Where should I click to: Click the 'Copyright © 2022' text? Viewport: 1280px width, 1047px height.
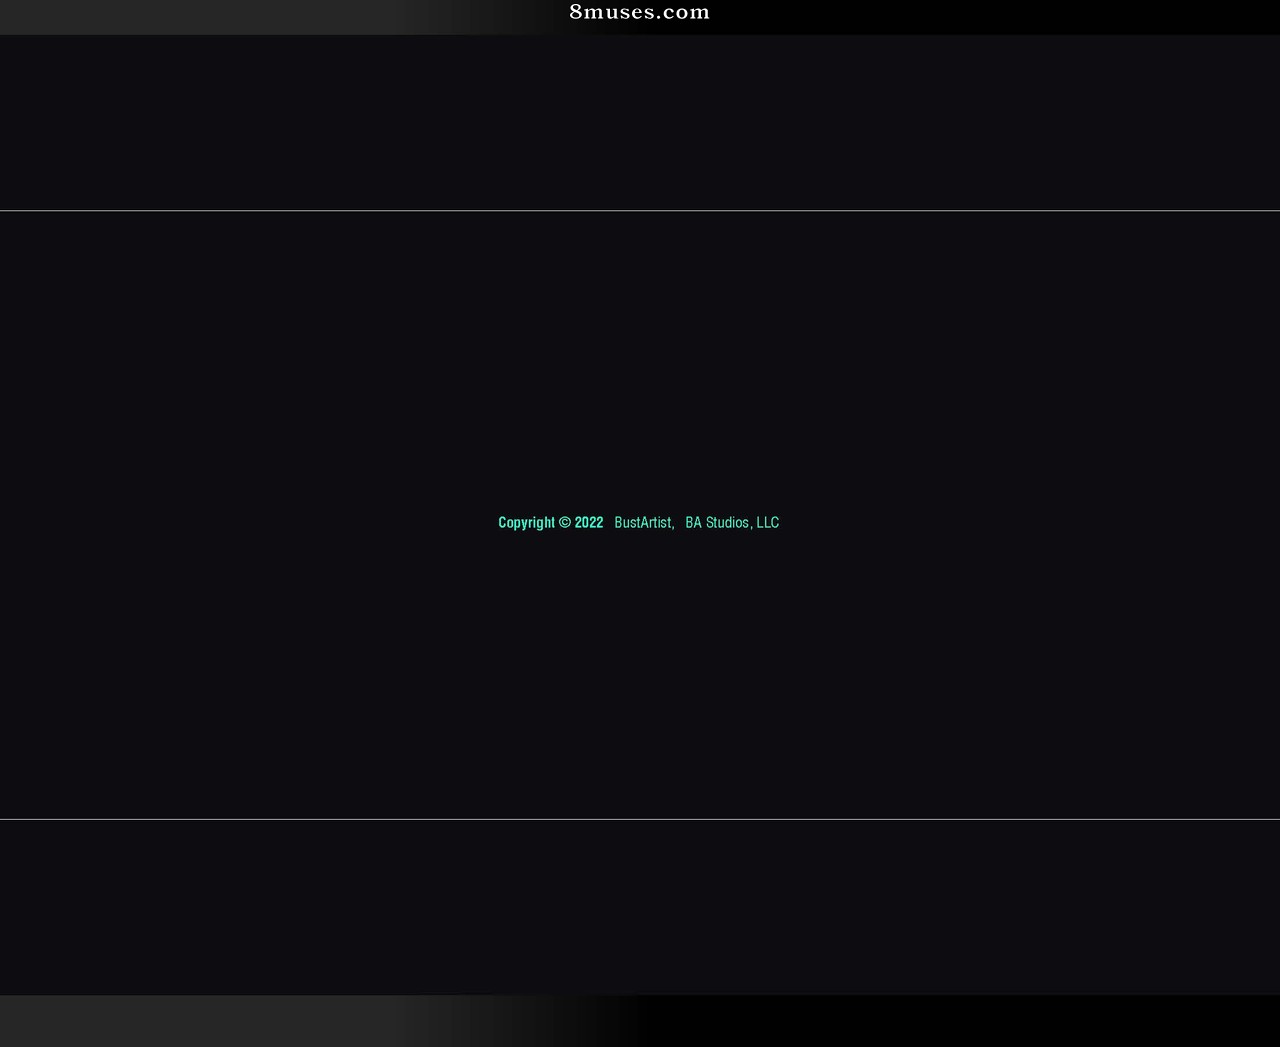tap(551, 522)
